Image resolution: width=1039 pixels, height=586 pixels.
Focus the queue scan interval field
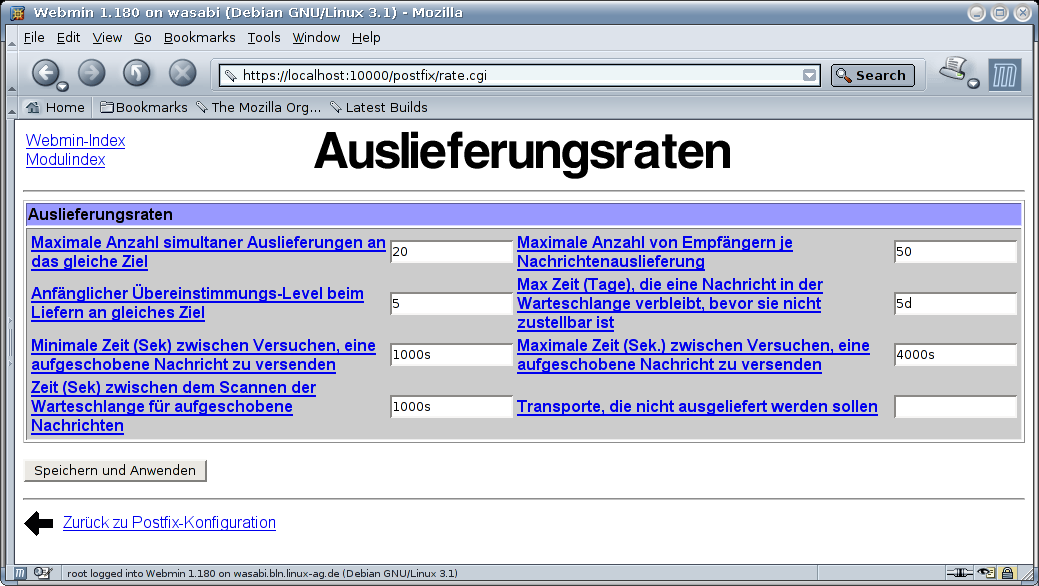[x=451, y=406]
